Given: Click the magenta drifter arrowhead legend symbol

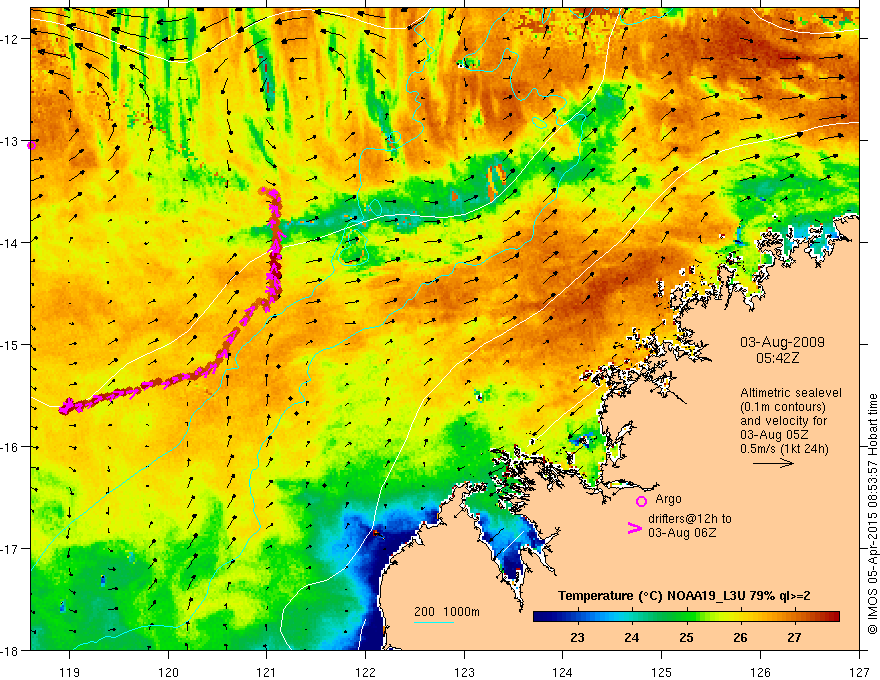Looking at the screenshot, I should [x=634, y=528].
